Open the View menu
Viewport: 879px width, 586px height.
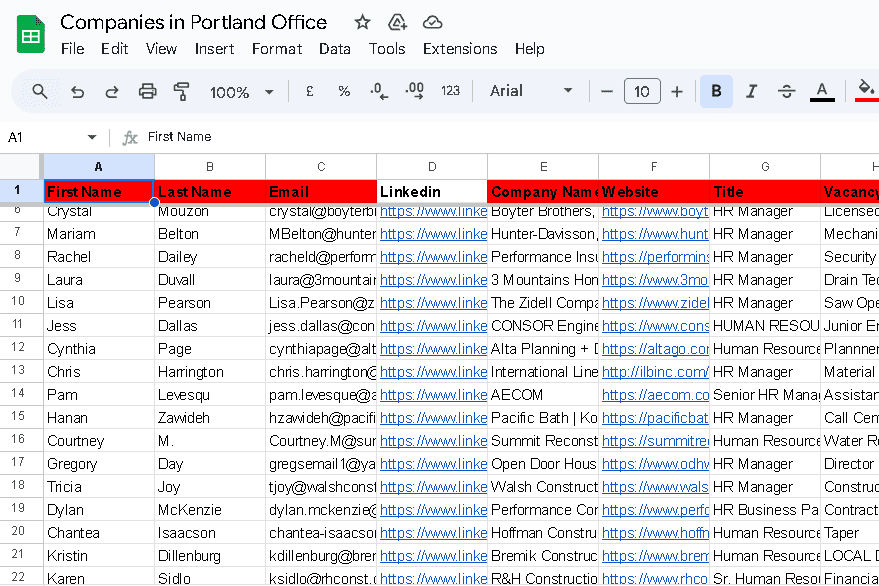pyautogui.click(x=161, y=49)
